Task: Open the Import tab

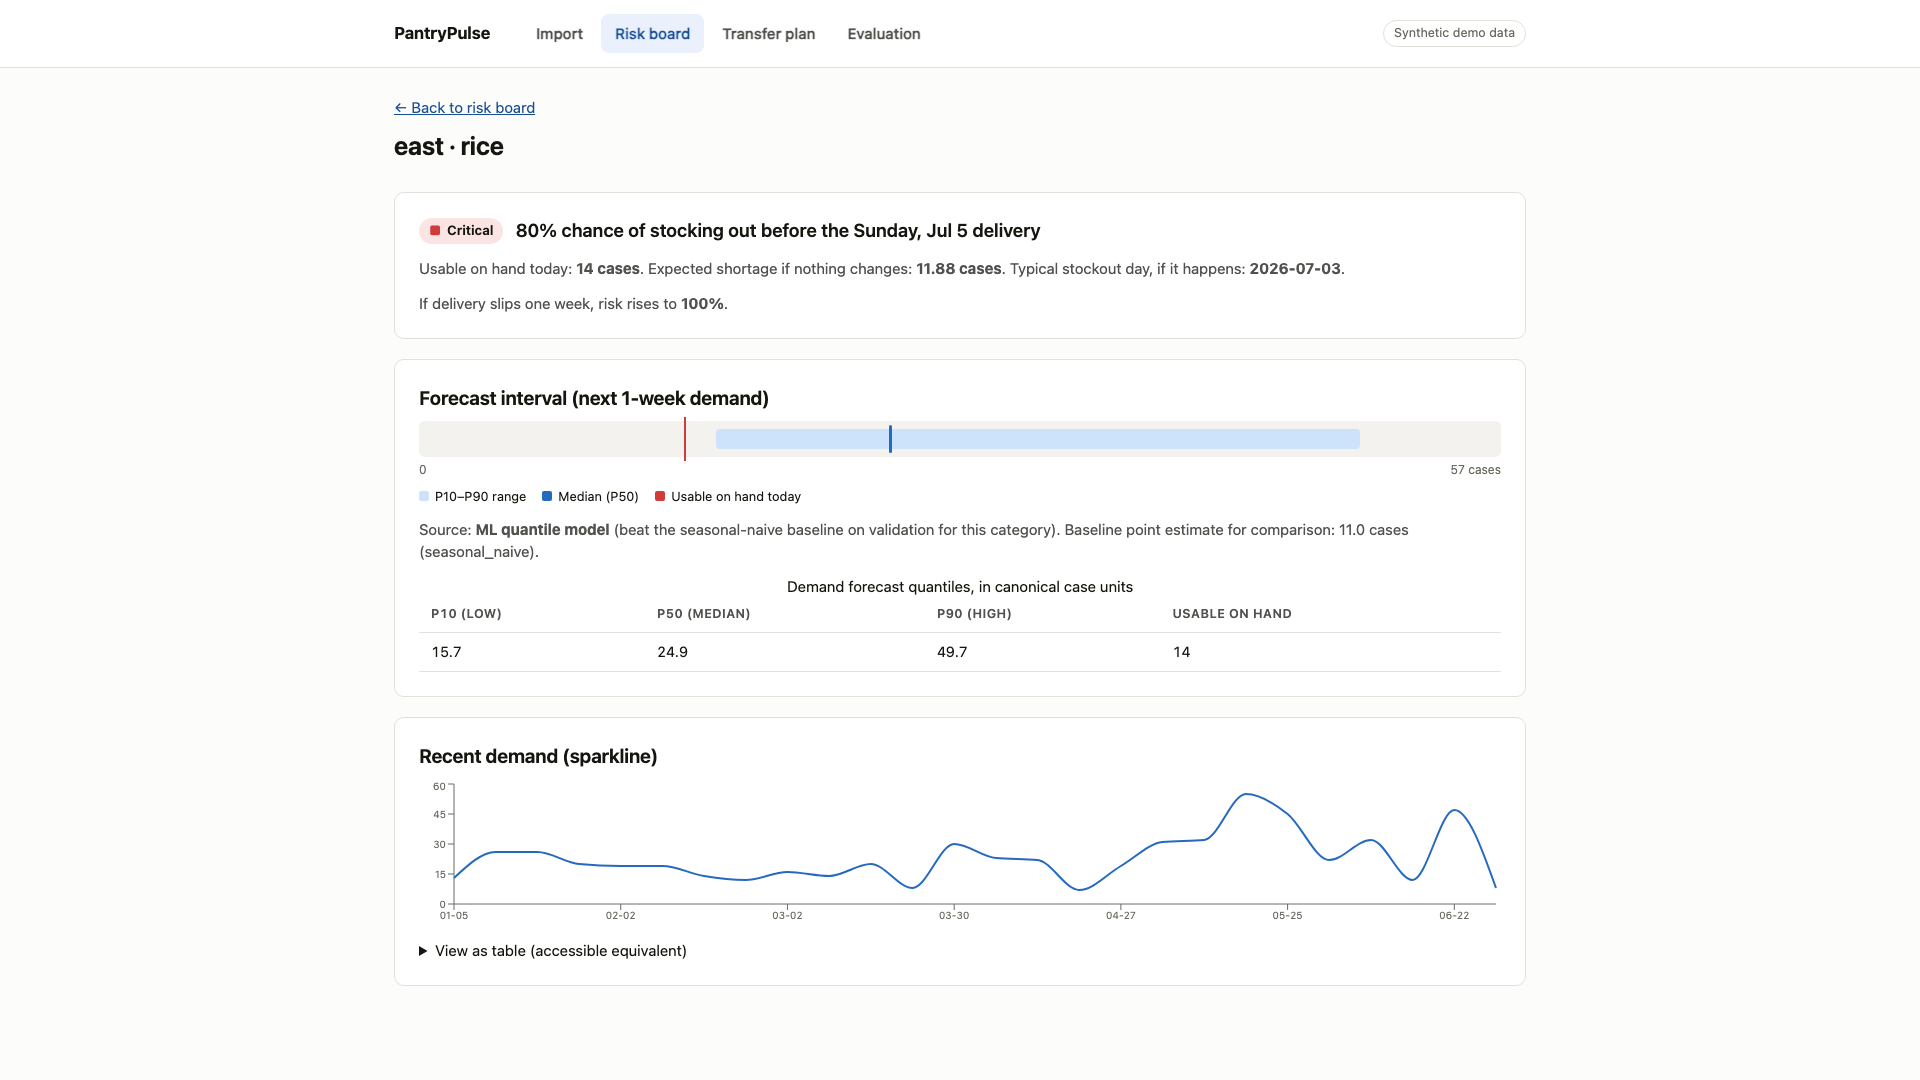Action: pyautogui.click(x=559, y=34)
